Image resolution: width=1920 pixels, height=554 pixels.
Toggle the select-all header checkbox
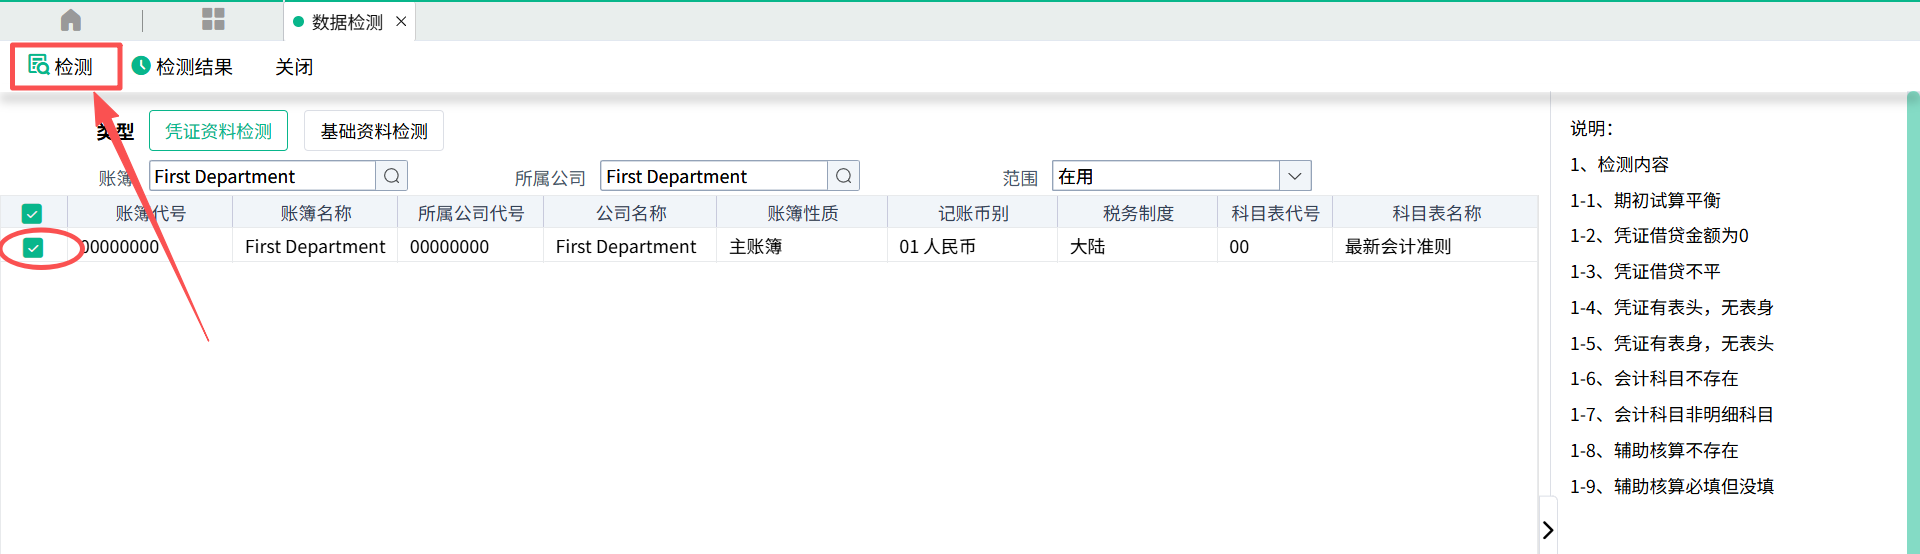tap(32, 213)
